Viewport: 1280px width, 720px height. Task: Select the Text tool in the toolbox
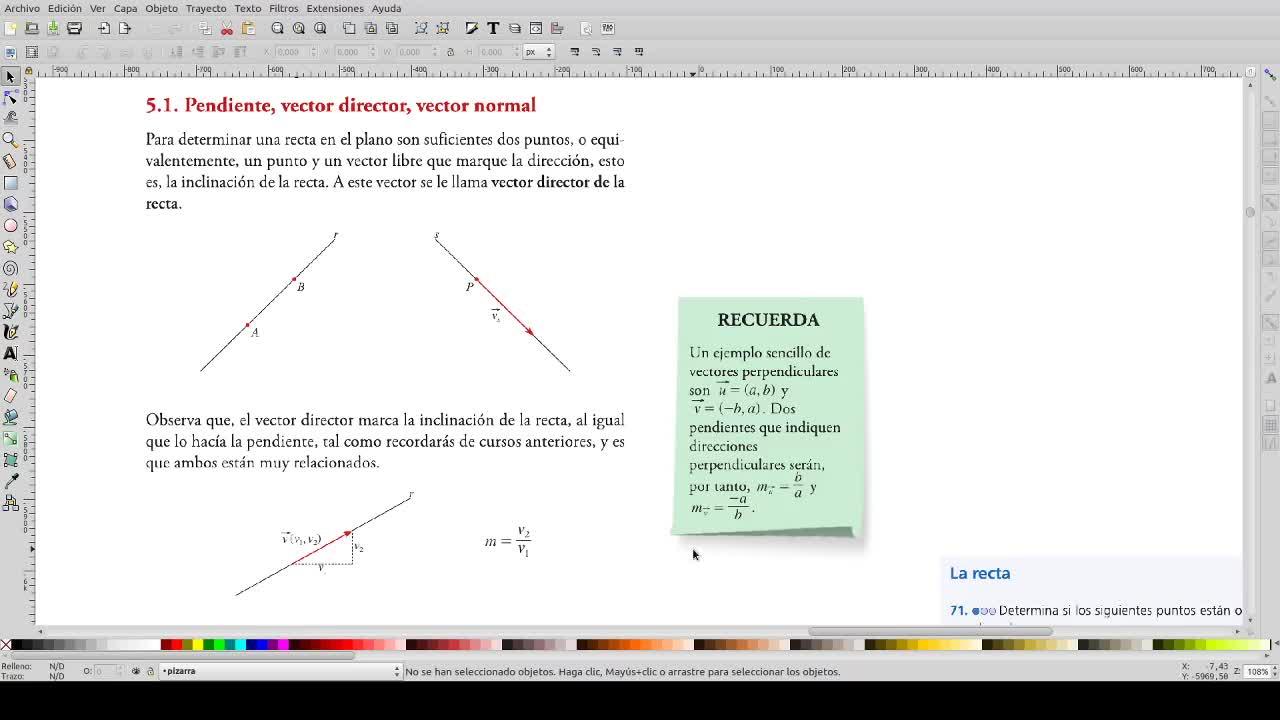coord(11,353)
